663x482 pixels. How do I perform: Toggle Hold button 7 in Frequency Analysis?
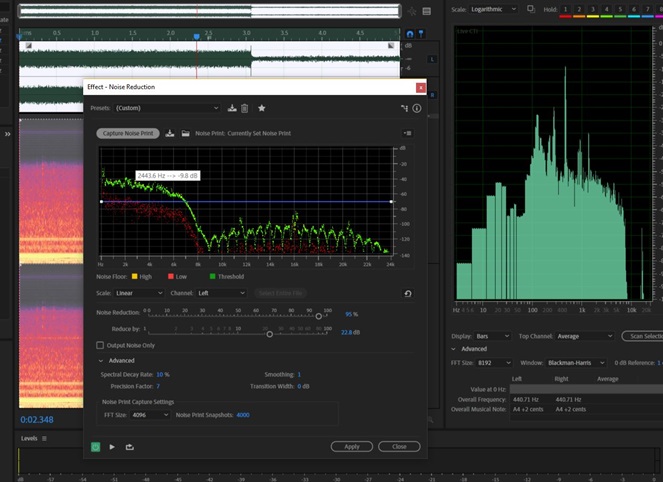(647, 9)
